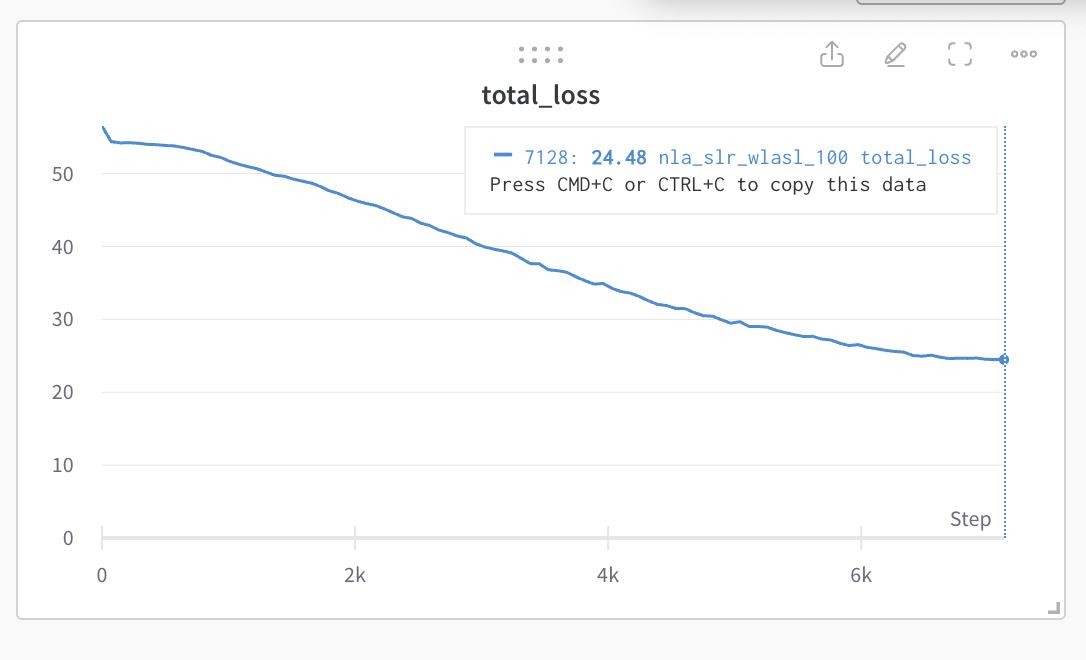
Task: Expand the chart to fullscreen view
Action: tap(959, 54)
